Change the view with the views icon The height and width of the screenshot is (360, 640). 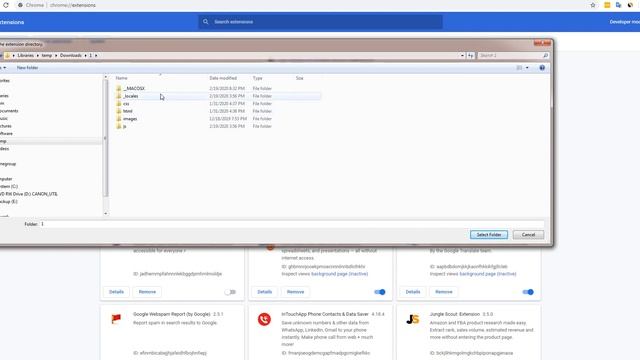point(519,68)
